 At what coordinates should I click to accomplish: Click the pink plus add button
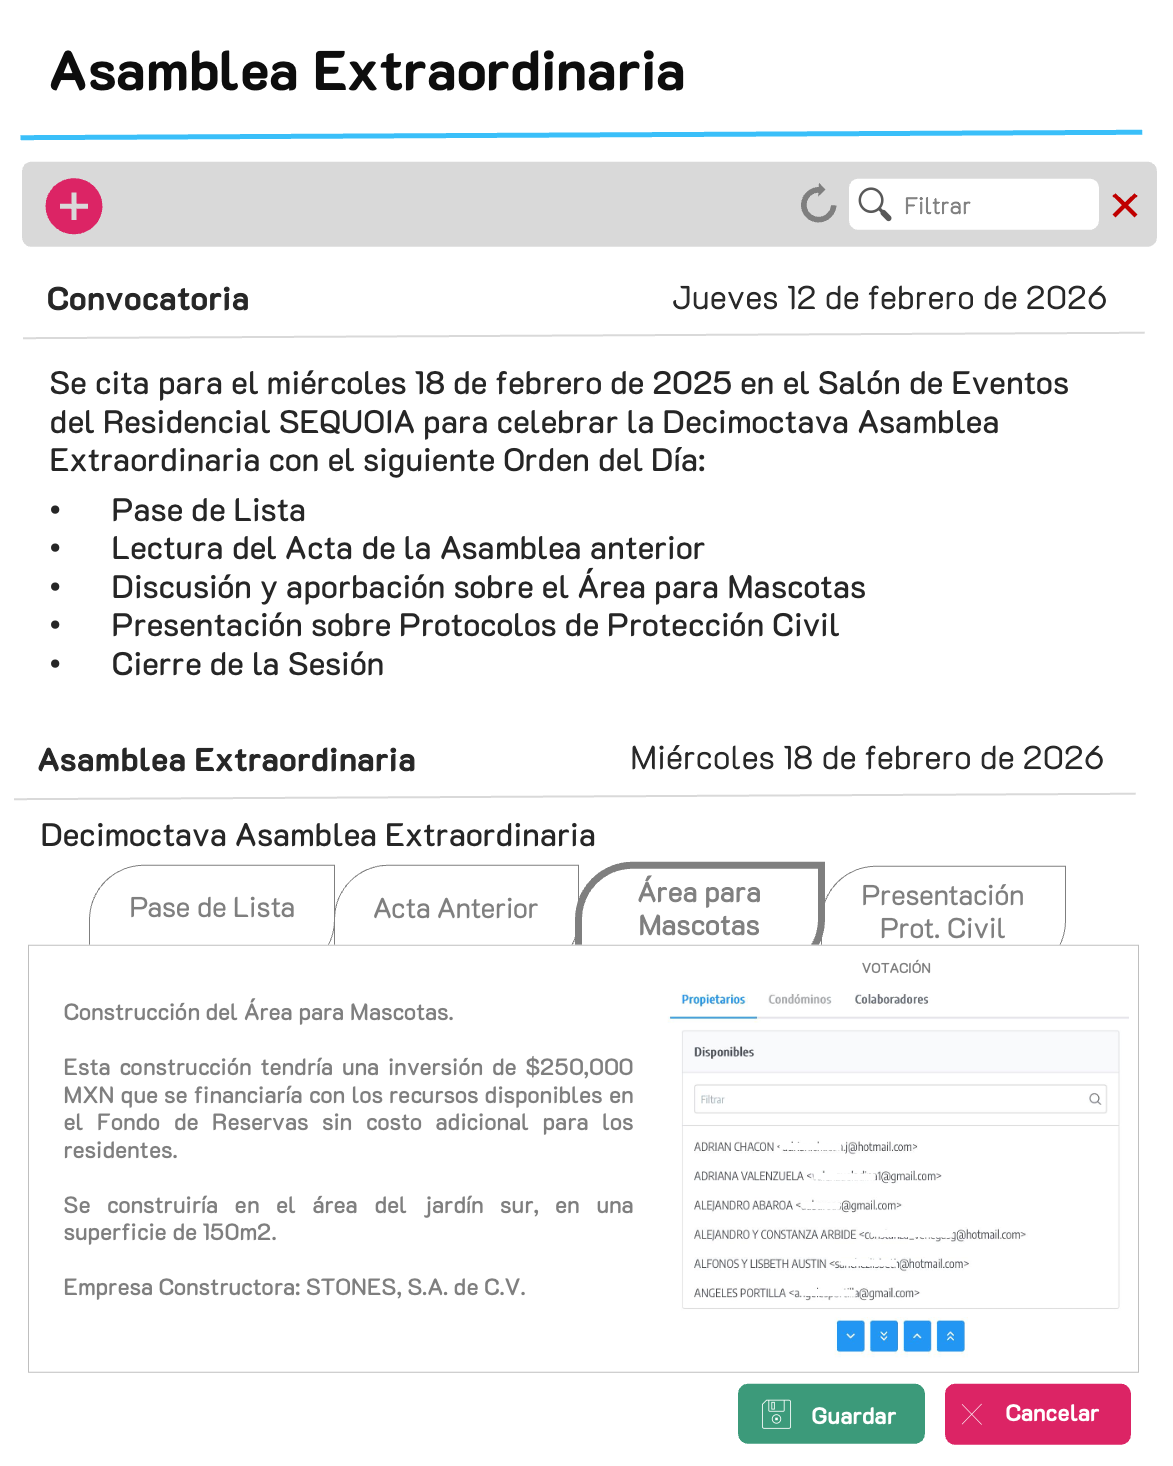(x=74, y=207)
